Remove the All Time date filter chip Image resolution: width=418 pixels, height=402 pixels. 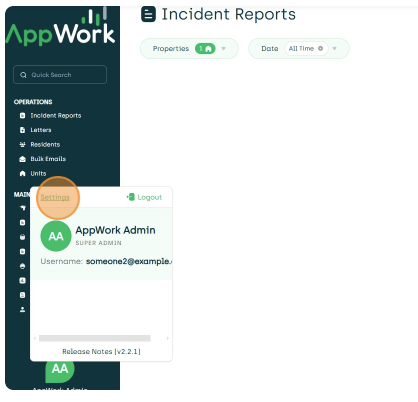(320, 49)
